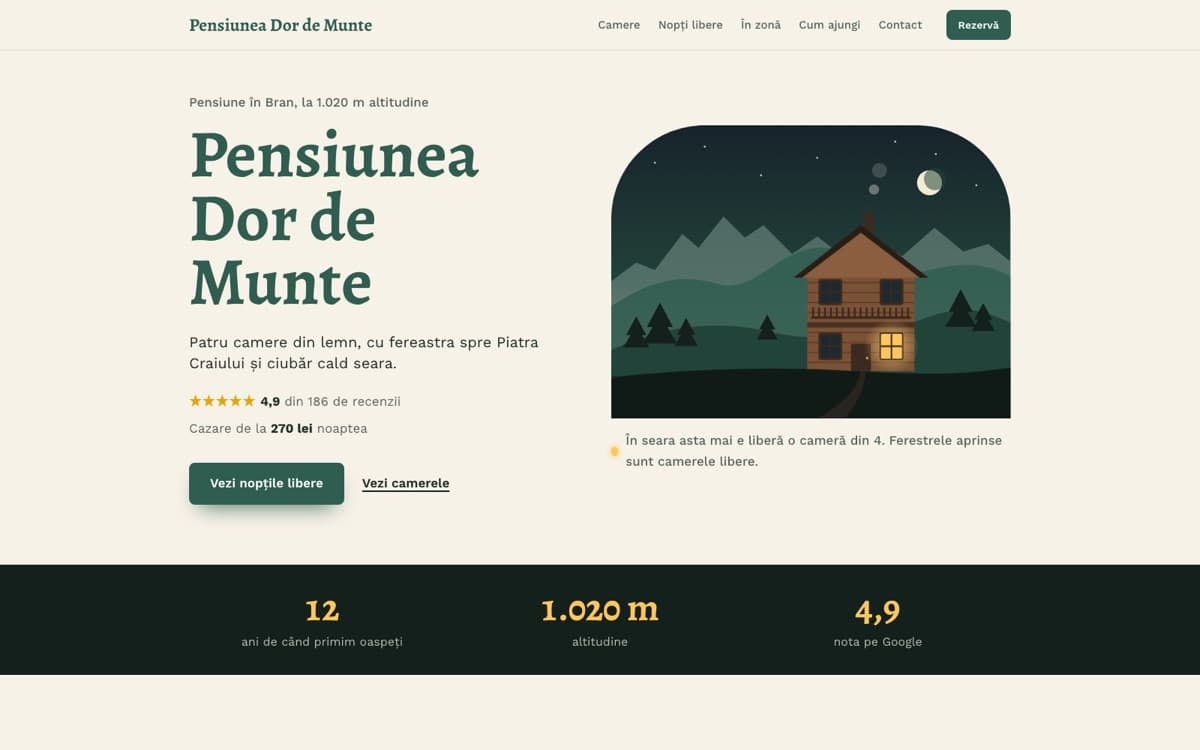Follow the Vezi camerele link

(x=405, y=483)
